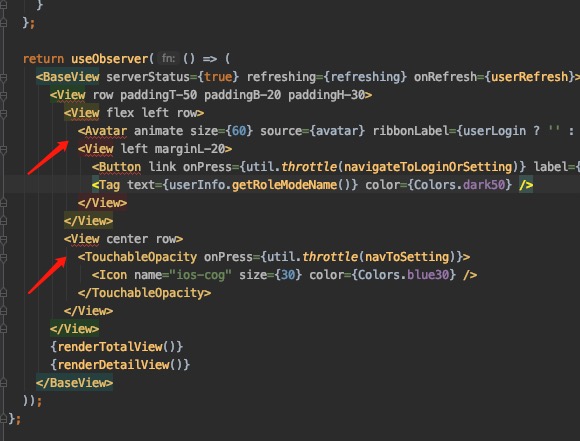The image size is (580, 441).
Task: Click navigateToLoginOrSetting function reference
Action: tap(428, 167)
